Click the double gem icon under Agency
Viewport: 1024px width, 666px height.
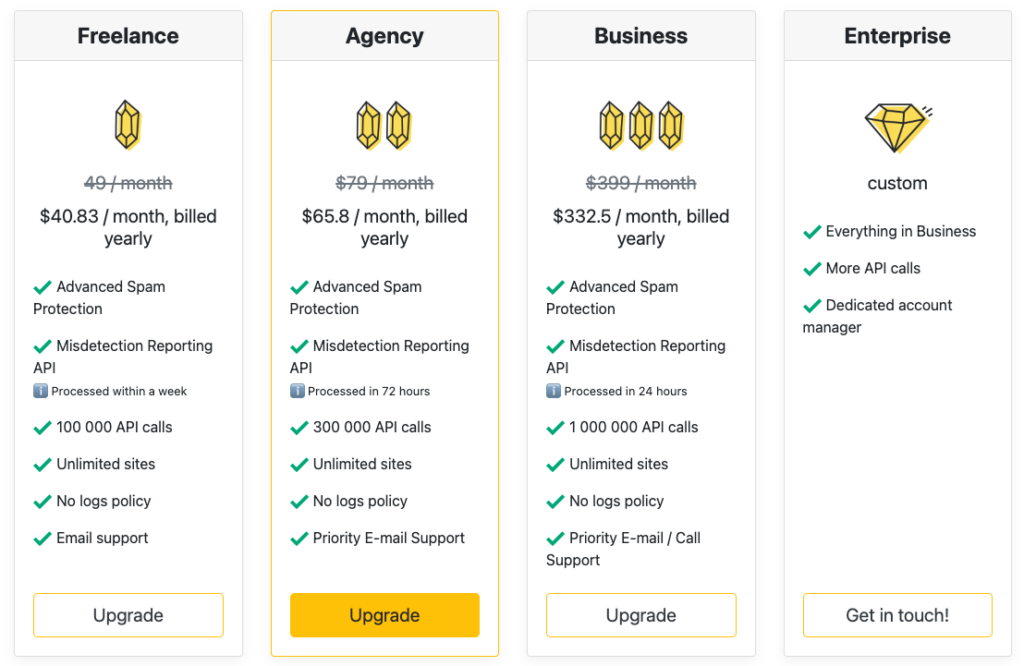click(x=384, y=125)
